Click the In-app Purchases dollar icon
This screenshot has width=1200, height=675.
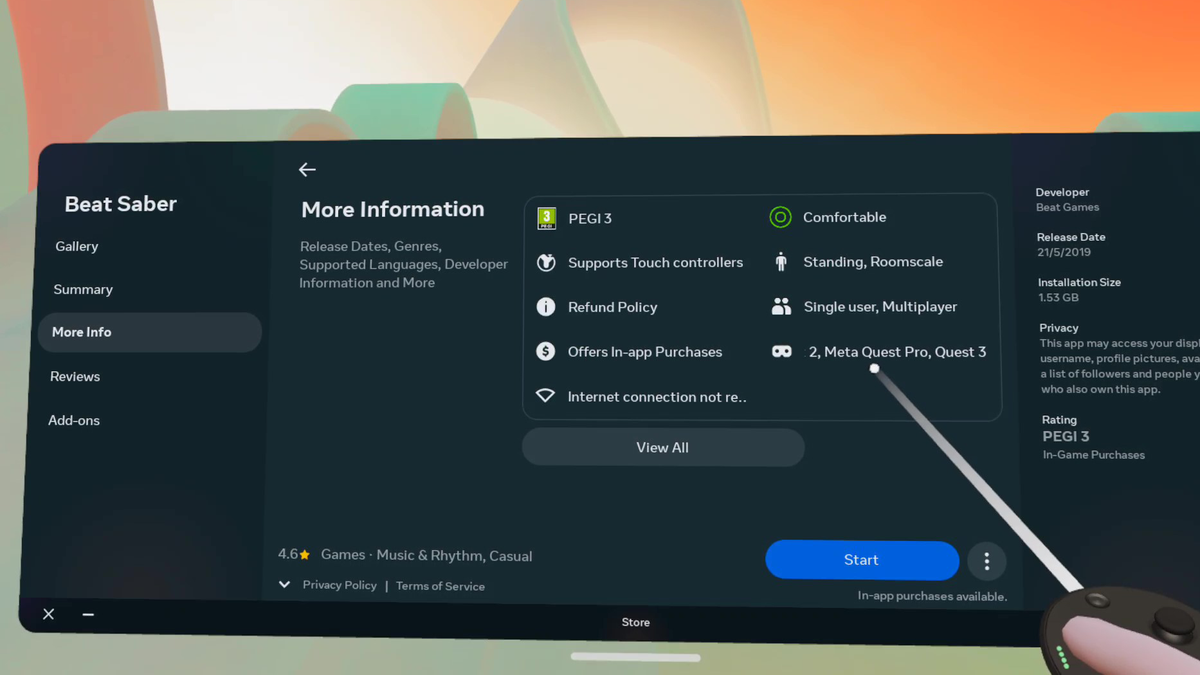coord(546,351)
